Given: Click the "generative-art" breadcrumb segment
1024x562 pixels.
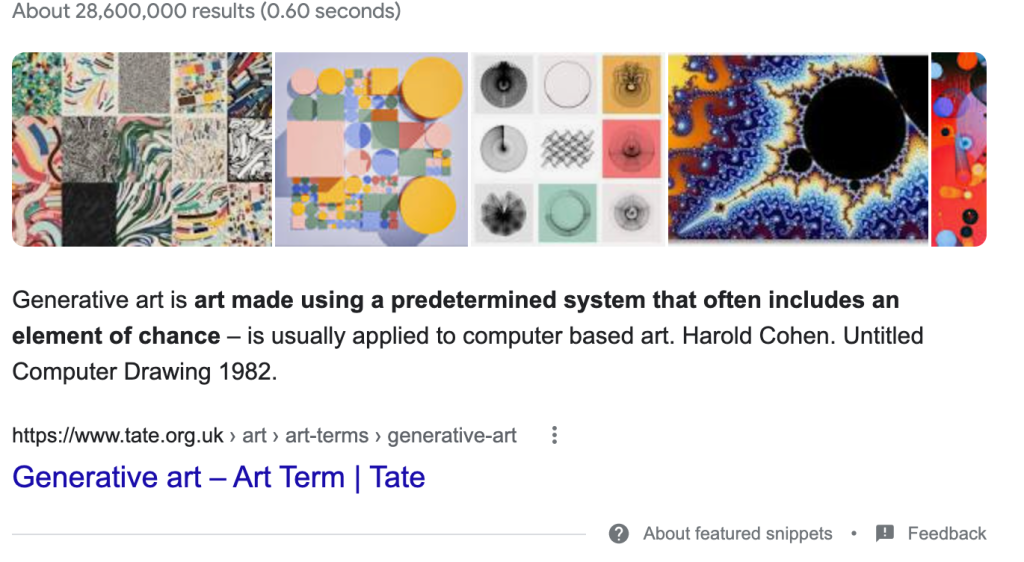Looking at the screenshot, I should [452, 435].
